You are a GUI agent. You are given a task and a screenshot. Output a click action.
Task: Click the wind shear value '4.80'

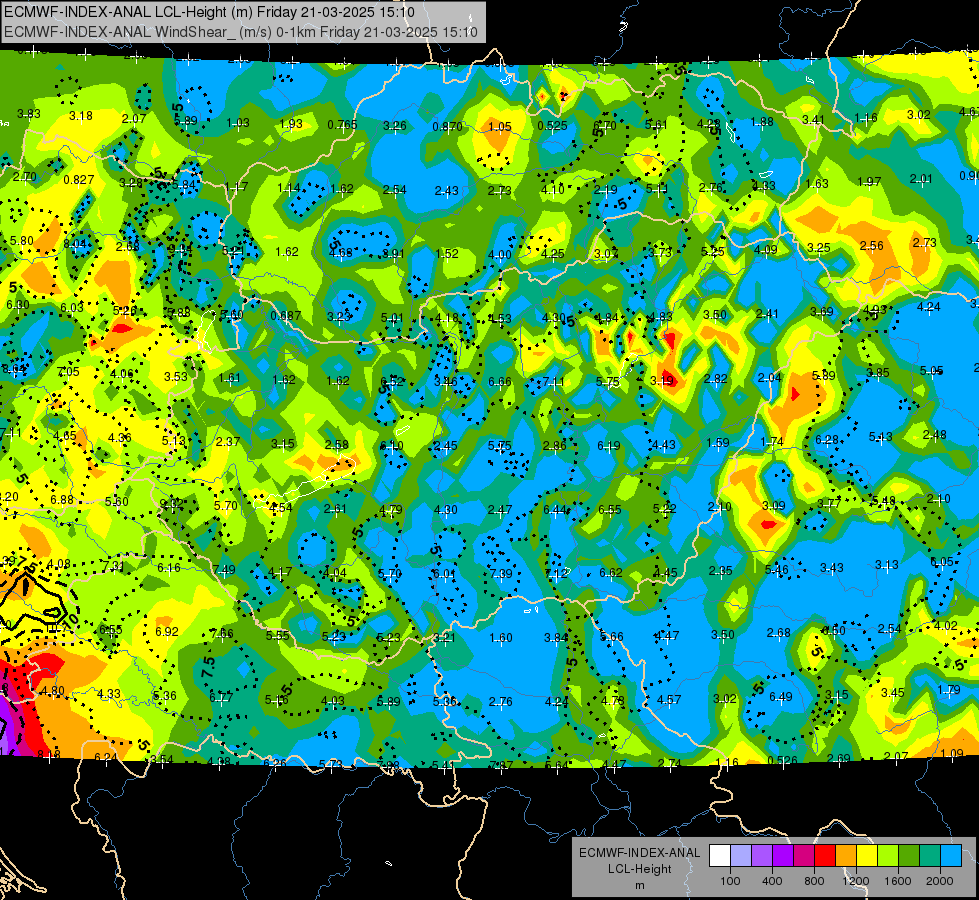pos(52,691)
